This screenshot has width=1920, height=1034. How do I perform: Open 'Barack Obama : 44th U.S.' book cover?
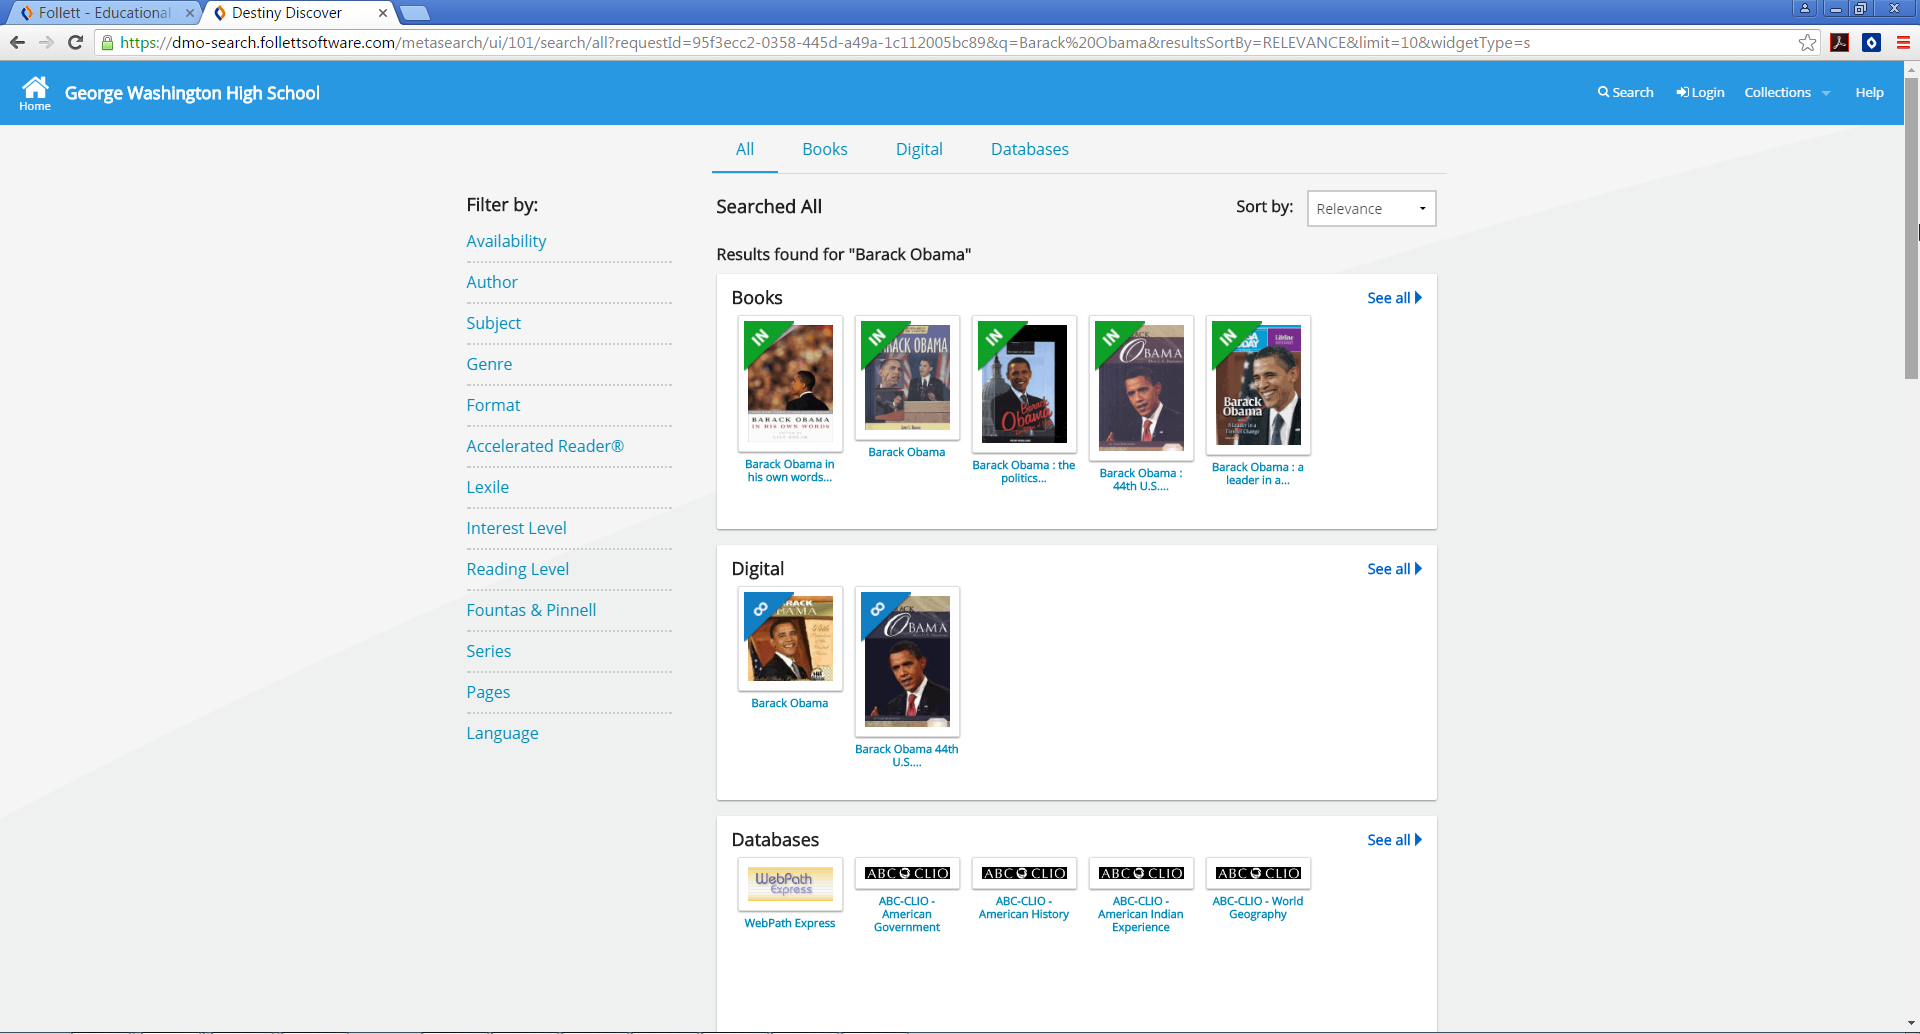tap(1141, 388)
